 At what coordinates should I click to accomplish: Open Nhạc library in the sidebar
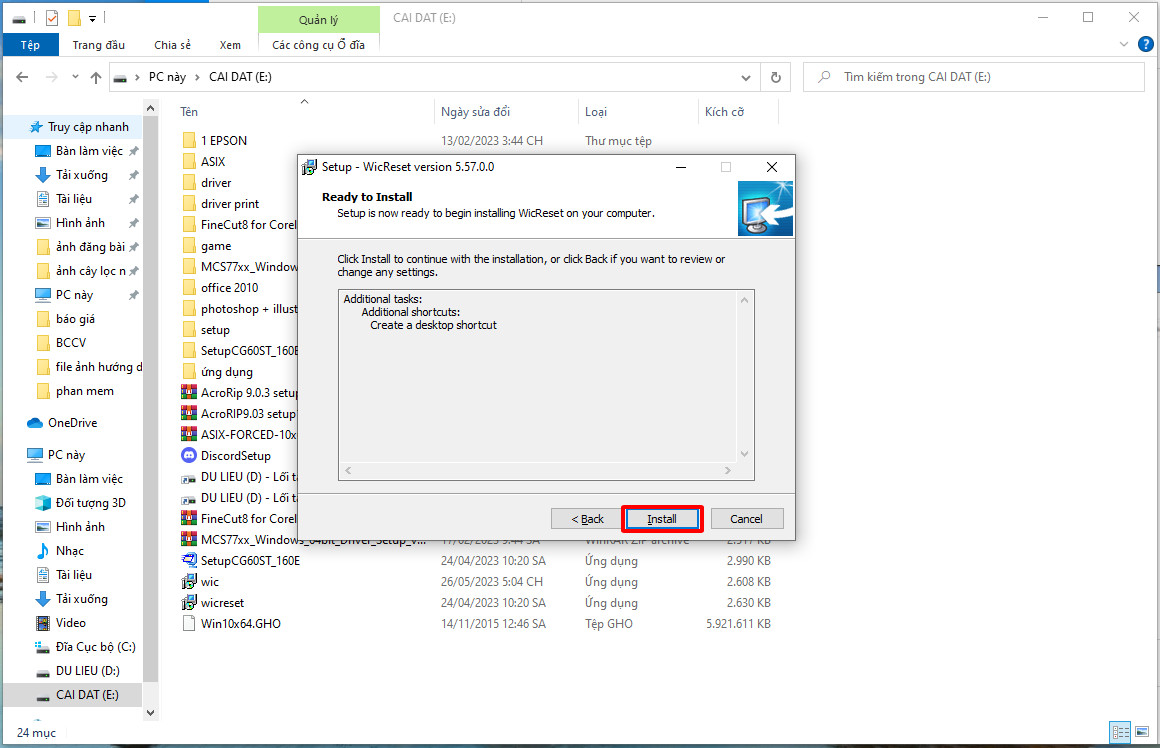coord(70,550)
